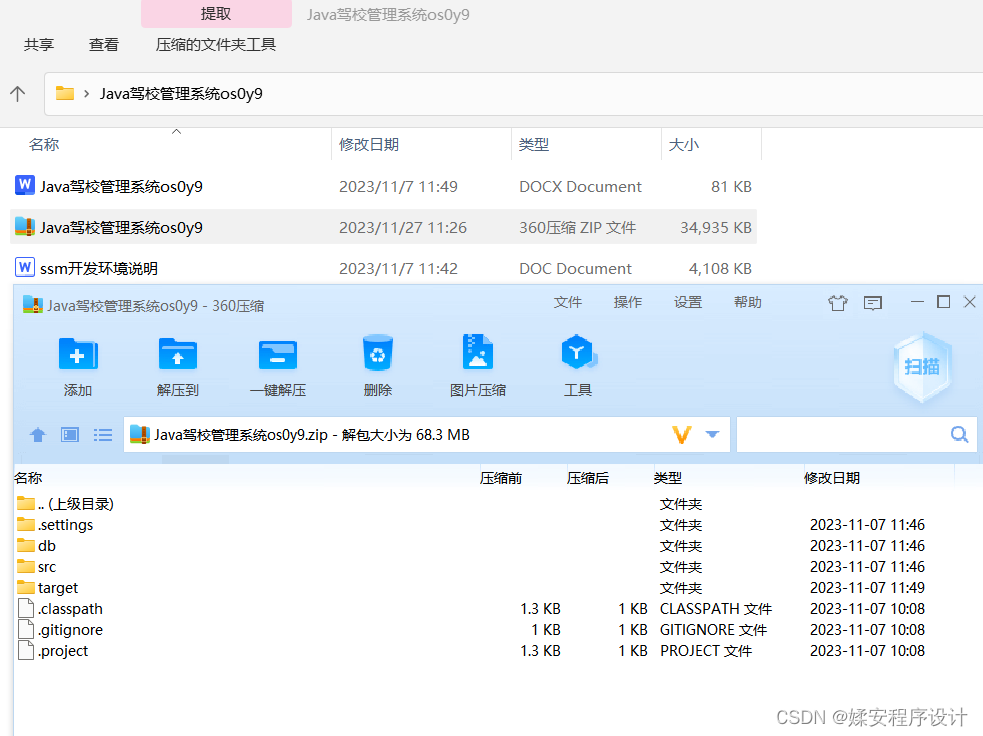Image resolution: width=983 pixels, height=736 pixels.
Task: Select the 压缩的文件夹工具 ribbon tab
Action: coord(216,45)
